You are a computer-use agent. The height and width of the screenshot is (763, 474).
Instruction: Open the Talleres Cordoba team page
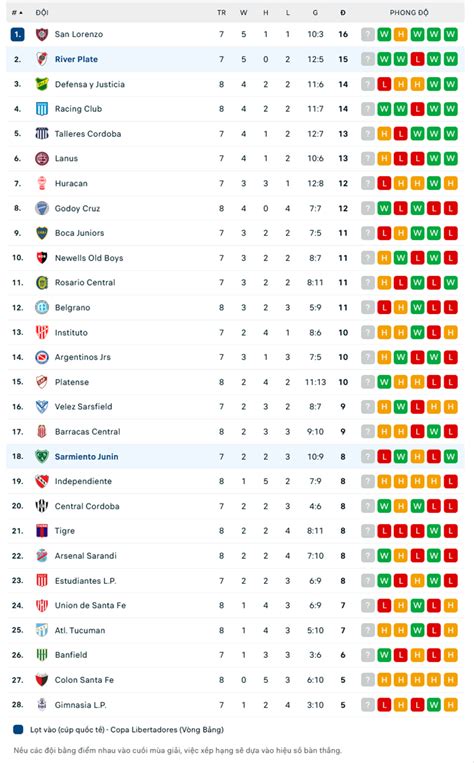88,133
